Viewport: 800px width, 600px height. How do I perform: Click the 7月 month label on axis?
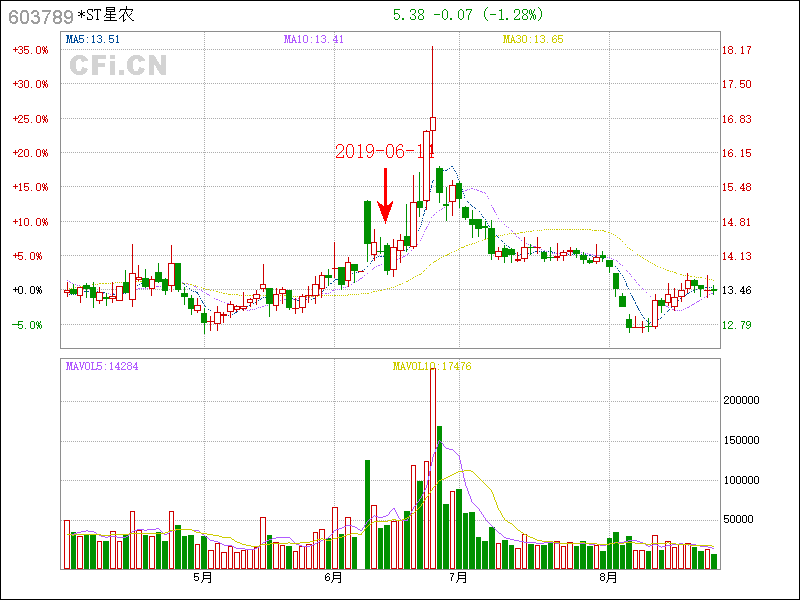[x=459, y=577]
